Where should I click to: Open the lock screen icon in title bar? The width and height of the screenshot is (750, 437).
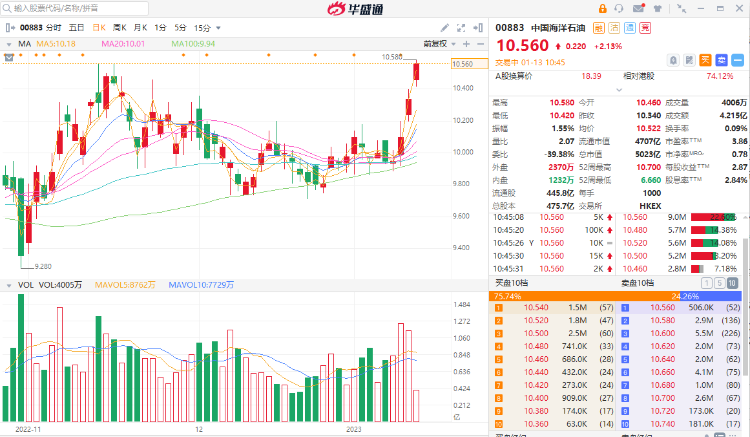point(602,9)
